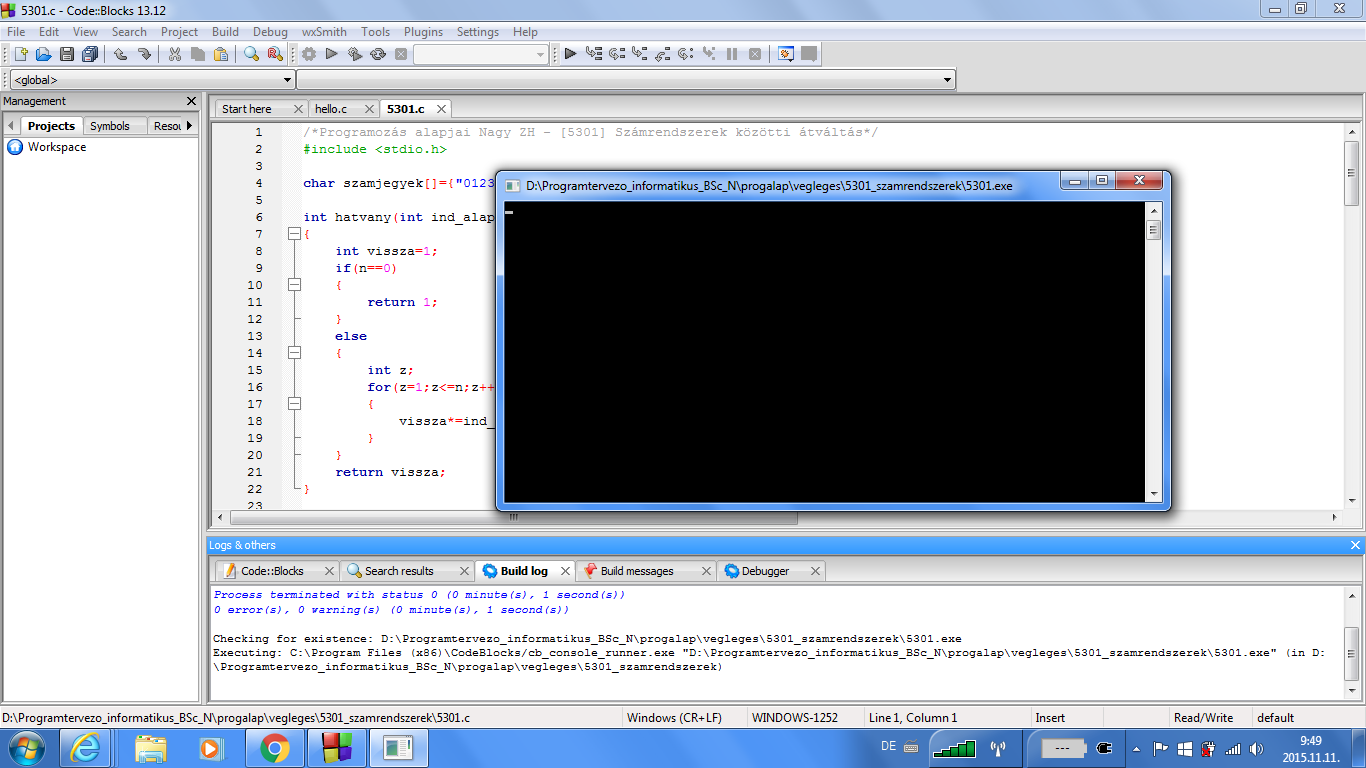Click the Cut scissors icon
Screen dimensions: 1366x768
pyautogui.click(x=175, y=54)
